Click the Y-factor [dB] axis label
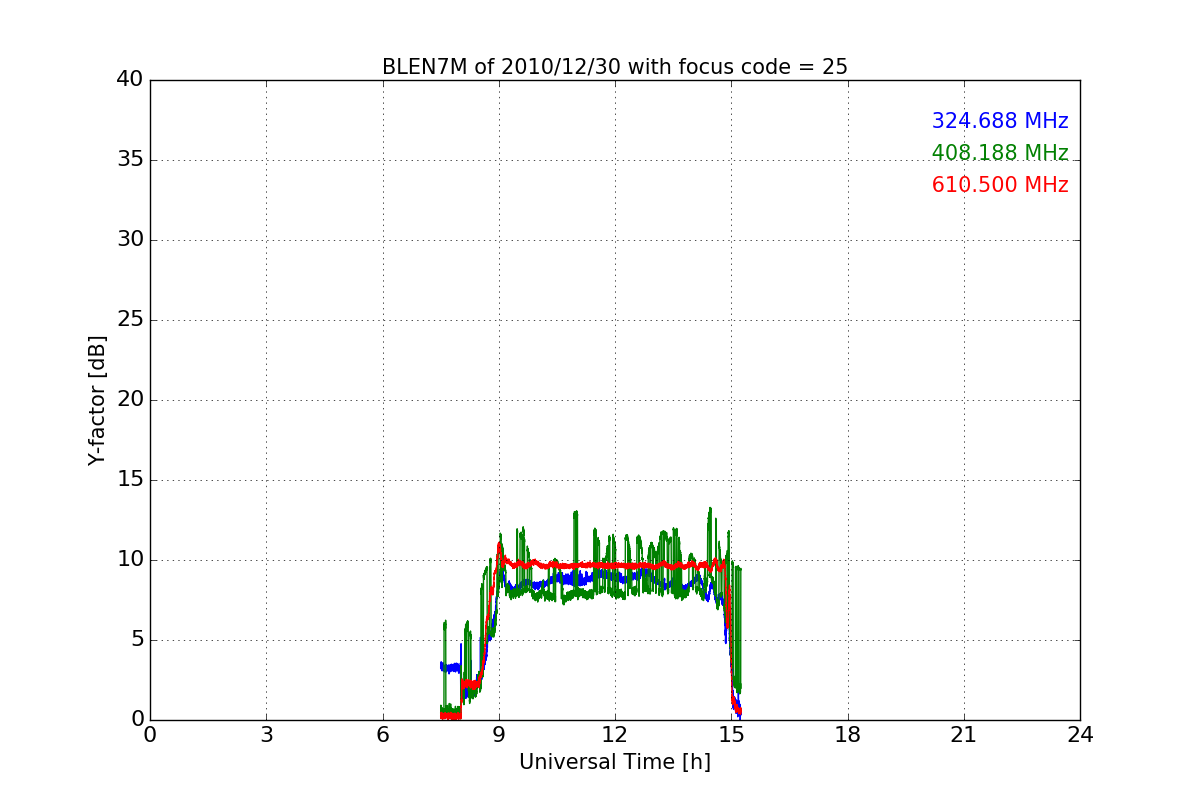The height and width of the screenshot is (800, 1200). (97, 400)
